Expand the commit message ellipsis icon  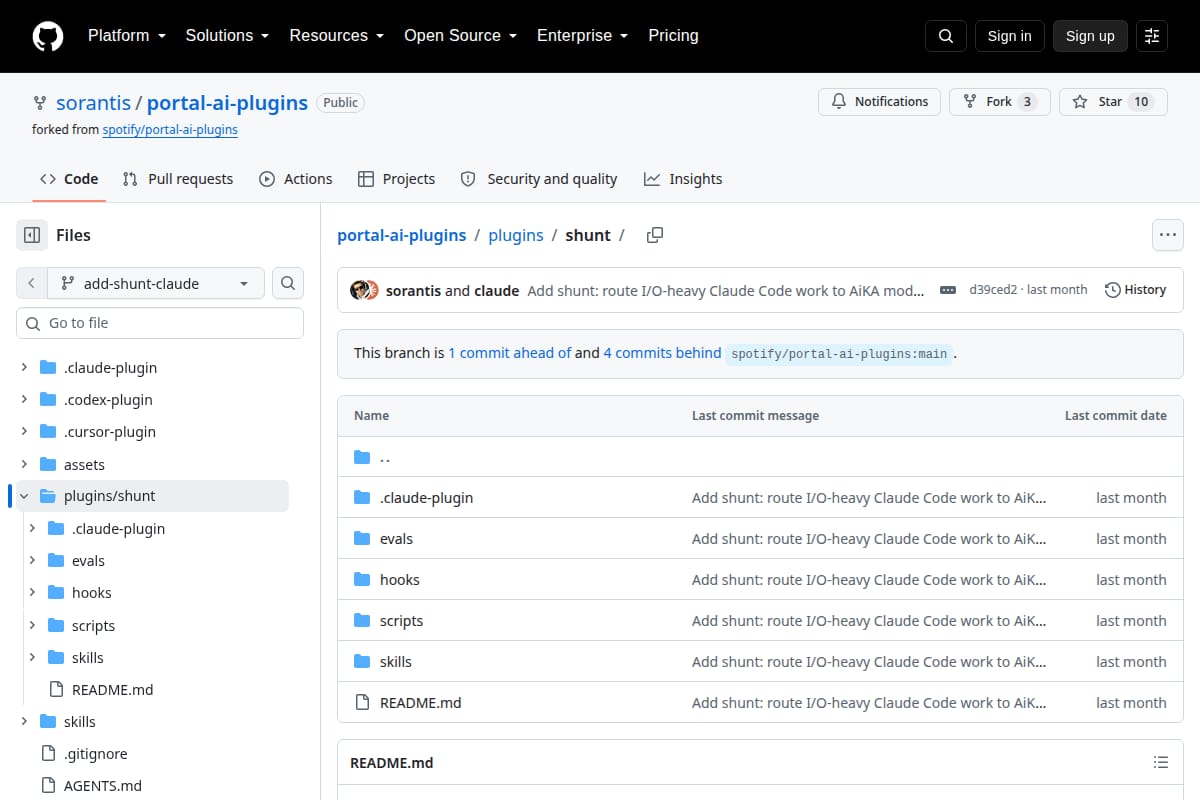click(947, 290)
